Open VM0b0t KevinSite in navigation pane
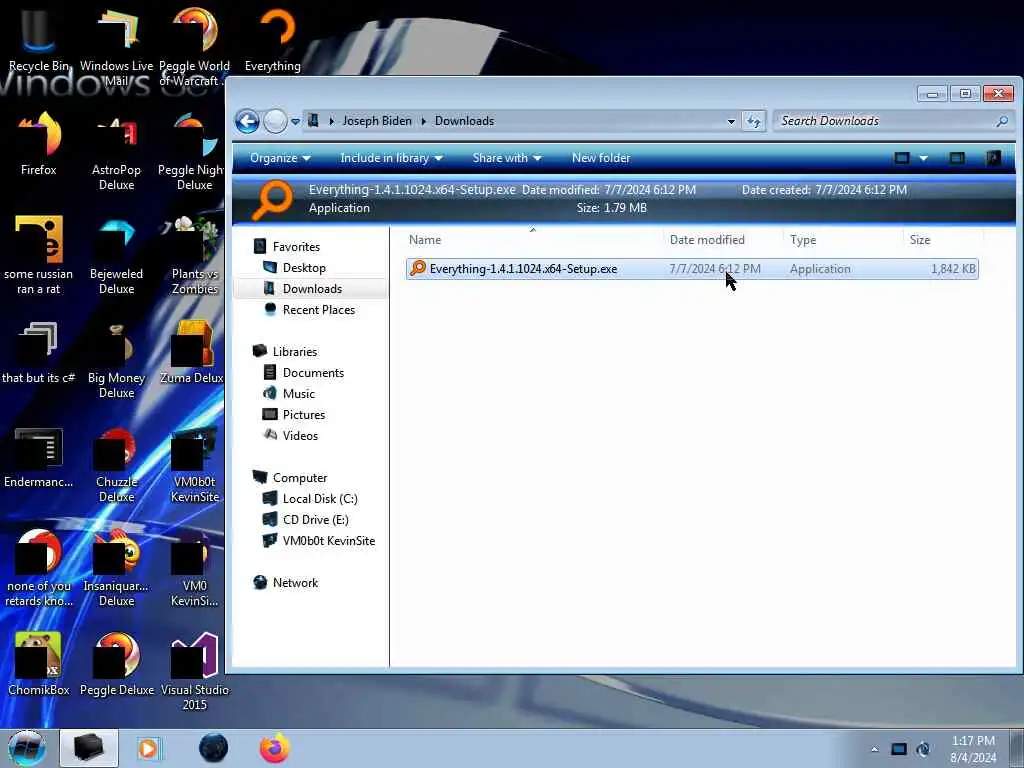The height and width of the screenshot is (768, 1024). 328,541
